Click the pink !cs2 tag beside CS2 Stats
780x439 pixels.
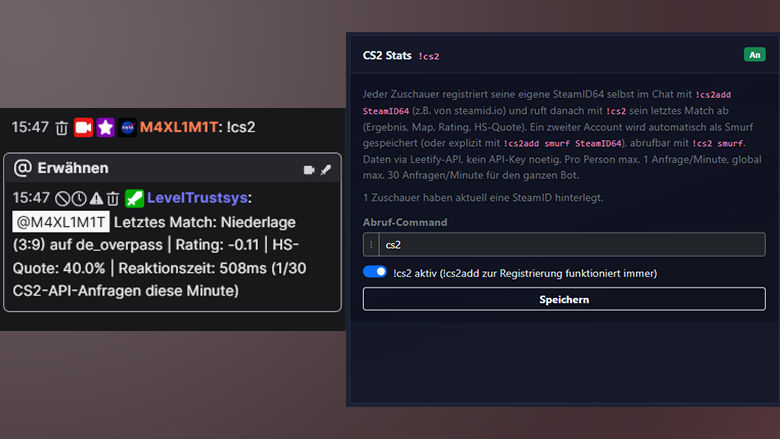click(428, 56)
